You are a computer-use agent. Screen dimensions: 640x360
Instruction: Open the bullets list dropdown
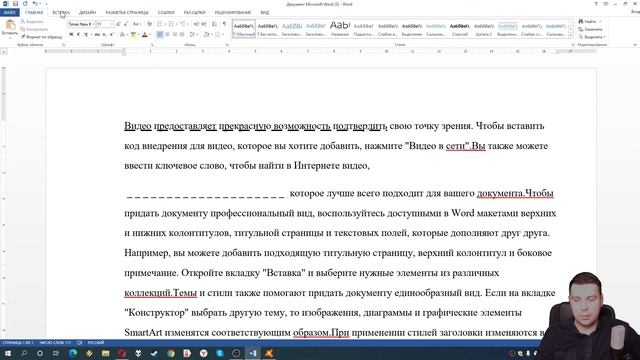click(x=165, y=24)
